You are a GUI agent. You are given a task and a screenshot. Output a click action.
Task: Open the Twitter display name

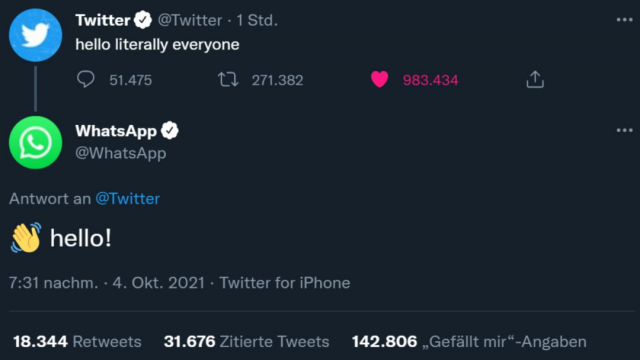(x=102, y=20)
